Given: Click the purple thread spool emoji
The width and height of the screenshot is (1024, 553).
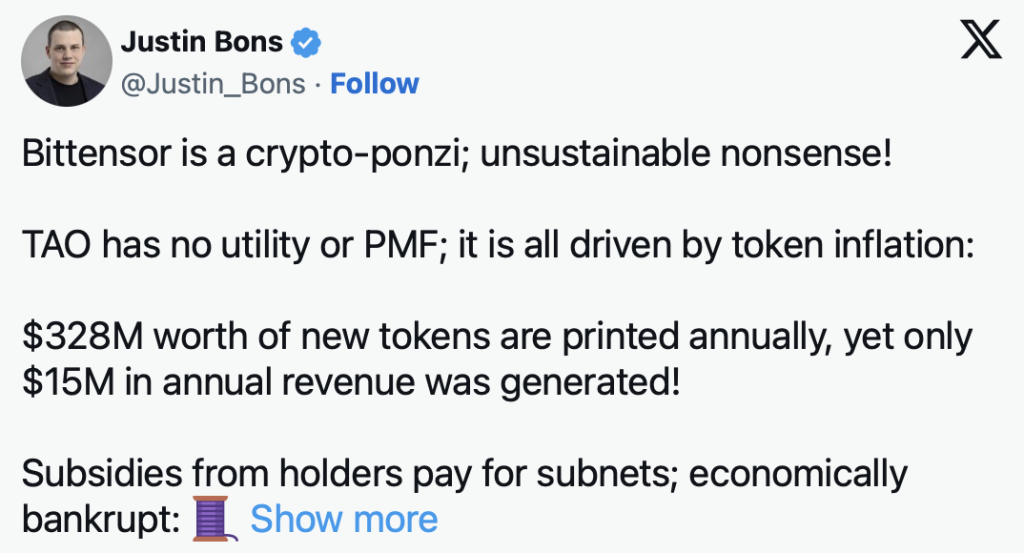Looking at the screenshot, I should [214, 518].
